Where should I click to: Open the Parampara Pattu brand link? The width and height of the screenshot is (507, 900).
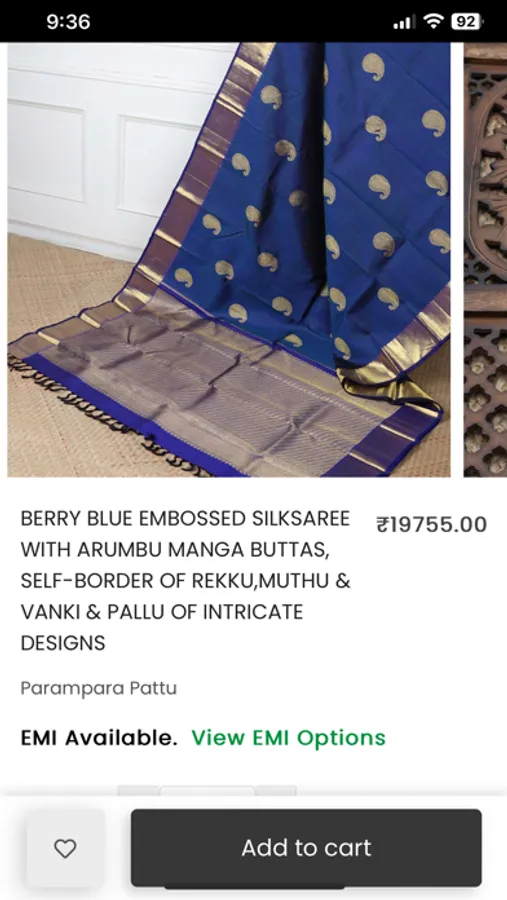click(x=99, y=688)
